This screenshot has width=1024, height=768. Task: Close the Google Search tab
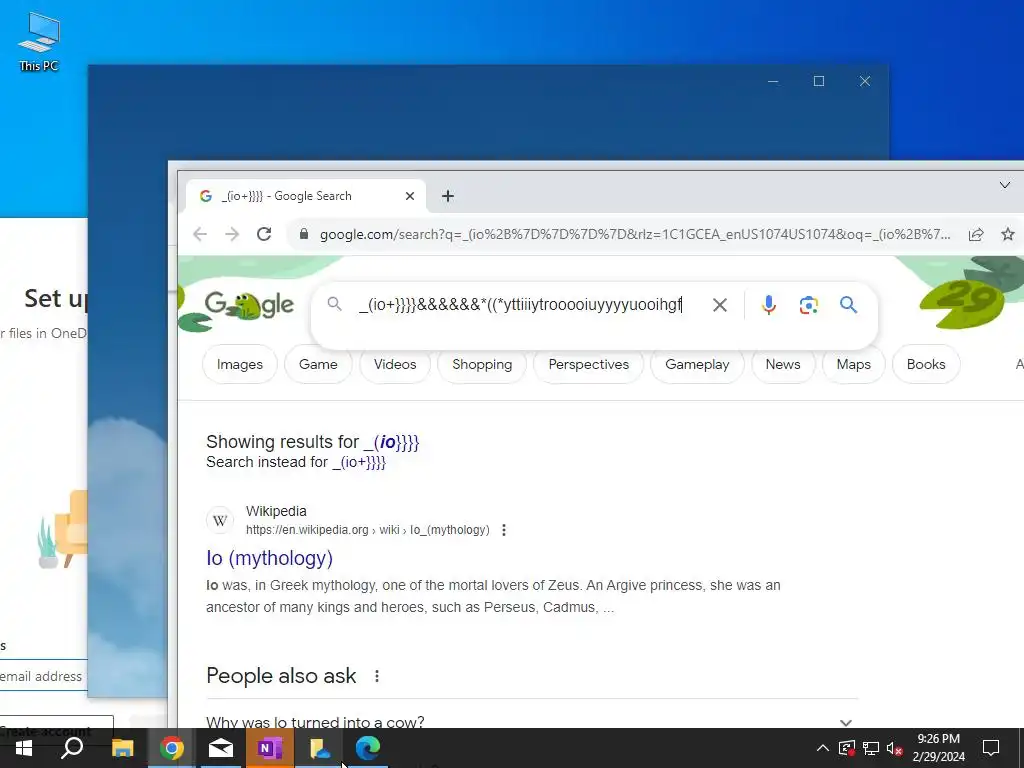[409, 196]
